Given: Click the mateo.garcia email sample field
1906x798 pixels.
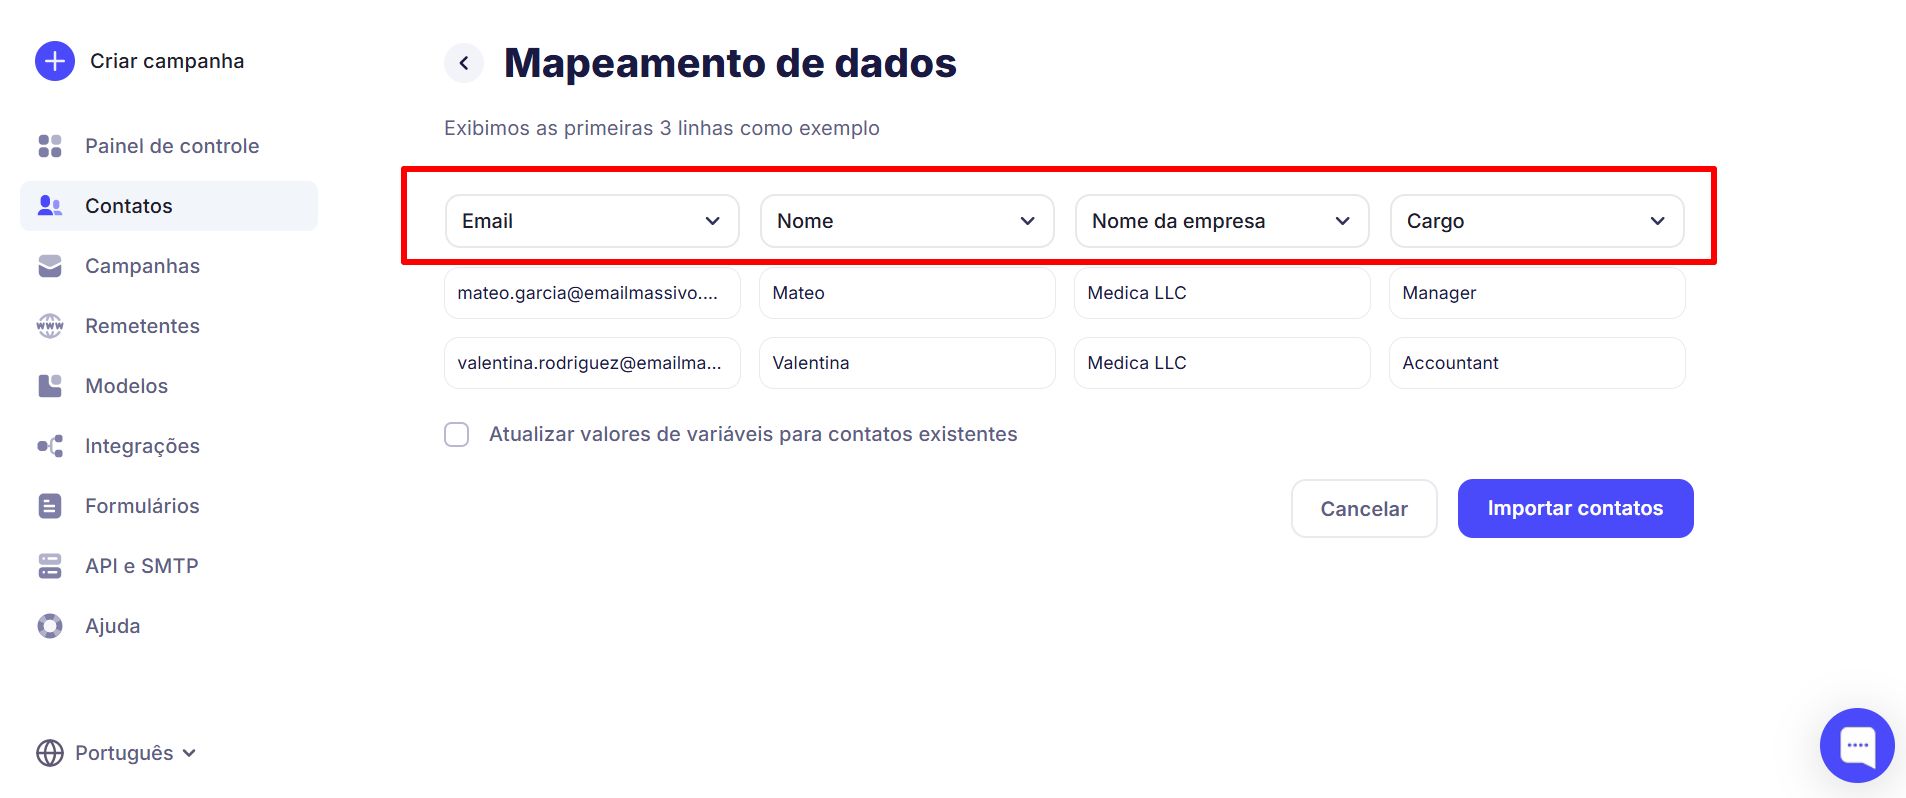Looking at the screenshot, I should (x=591, y=293).
